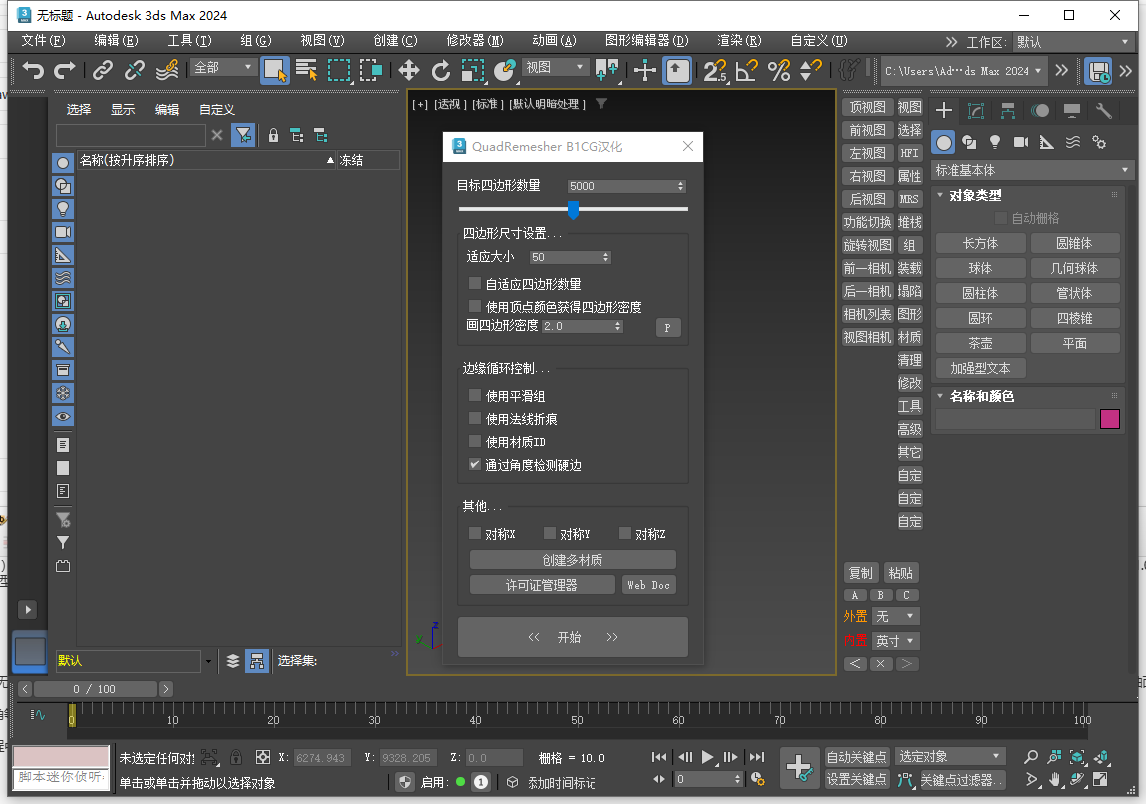This screenshot has width=1146, height=804.
Task: Open the 文件(F) menu
Action: [43, 41]
